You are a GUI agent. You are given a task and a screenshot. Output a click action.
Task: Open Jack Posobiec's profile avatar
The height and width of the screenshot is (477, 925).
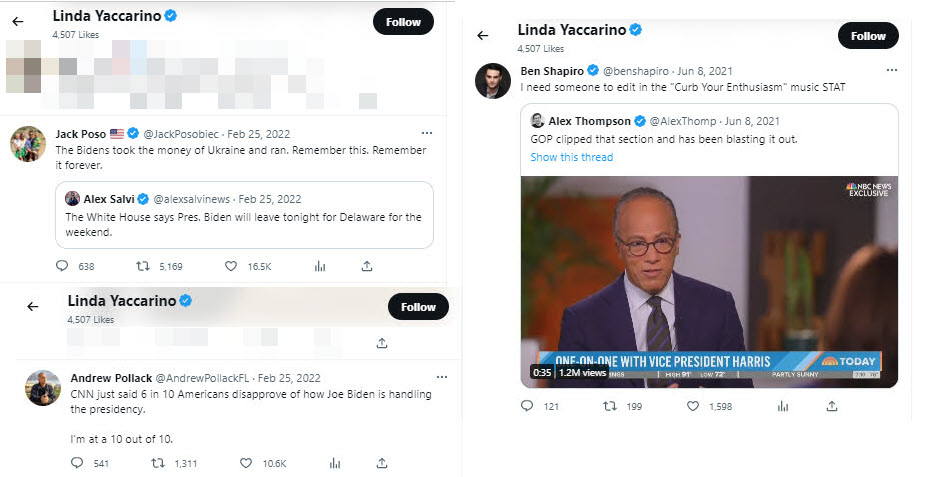pos(27,144)
